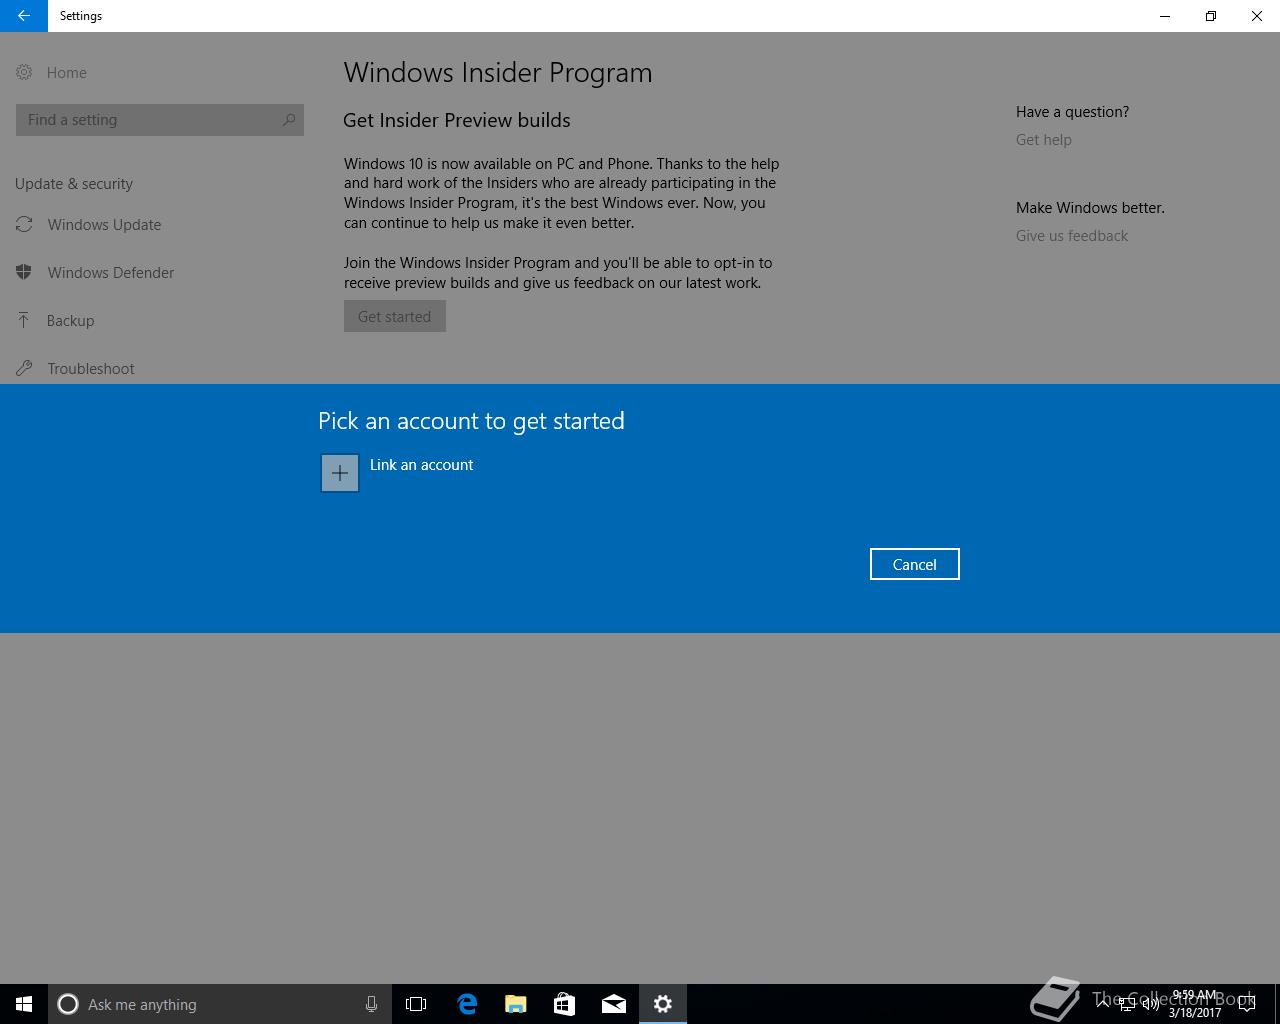Minimize the Settings window
Image resolution: width=1280 pixels, height=1024 pixels.
(x=1165, y=16)
